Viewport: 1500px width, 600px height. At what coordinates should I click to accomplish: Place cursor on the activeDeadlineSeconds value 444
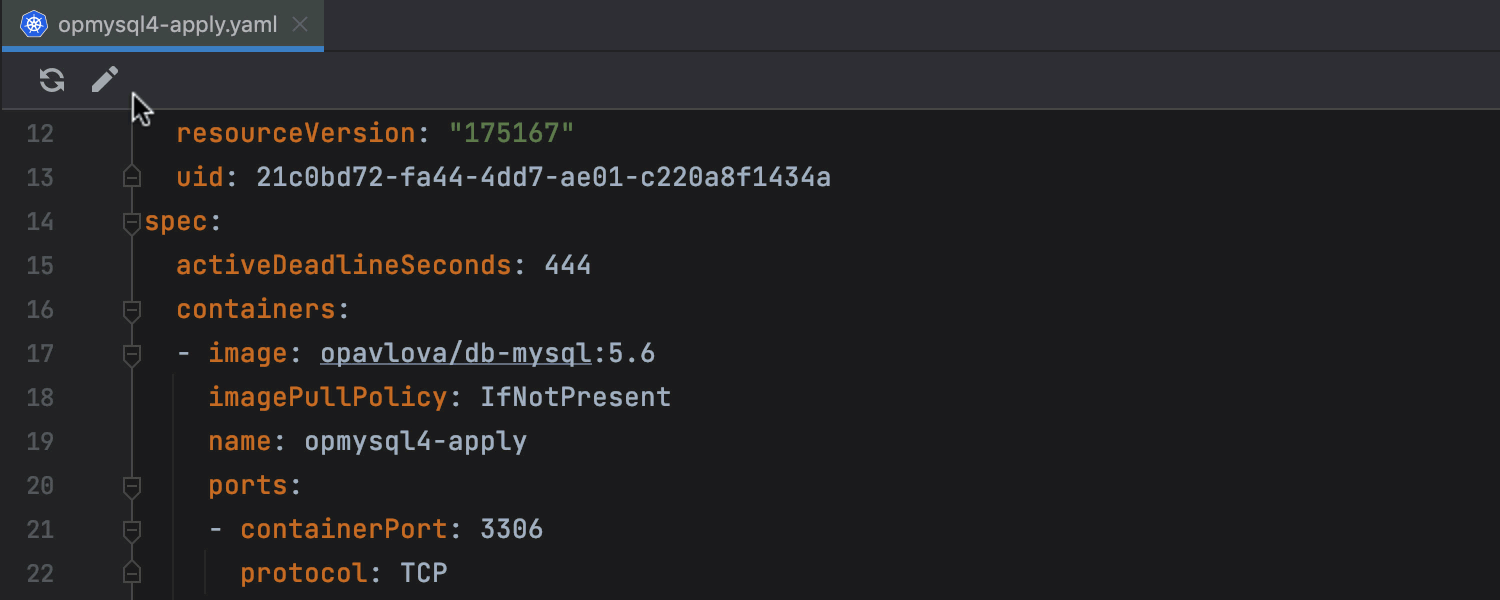(568, 266)
